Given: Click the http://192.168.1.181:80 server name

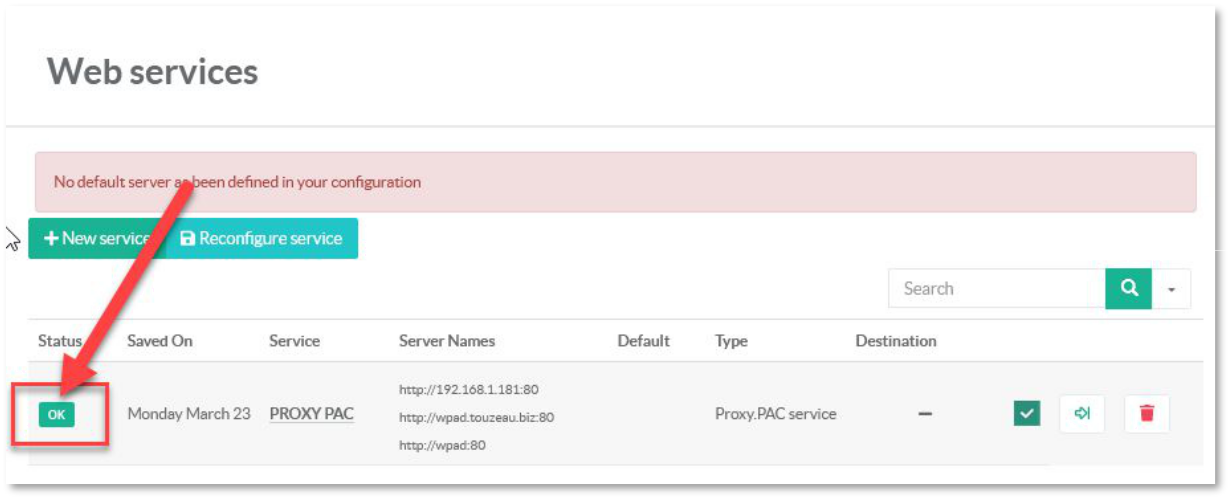Looking at the screenshot, I should 468,390.
